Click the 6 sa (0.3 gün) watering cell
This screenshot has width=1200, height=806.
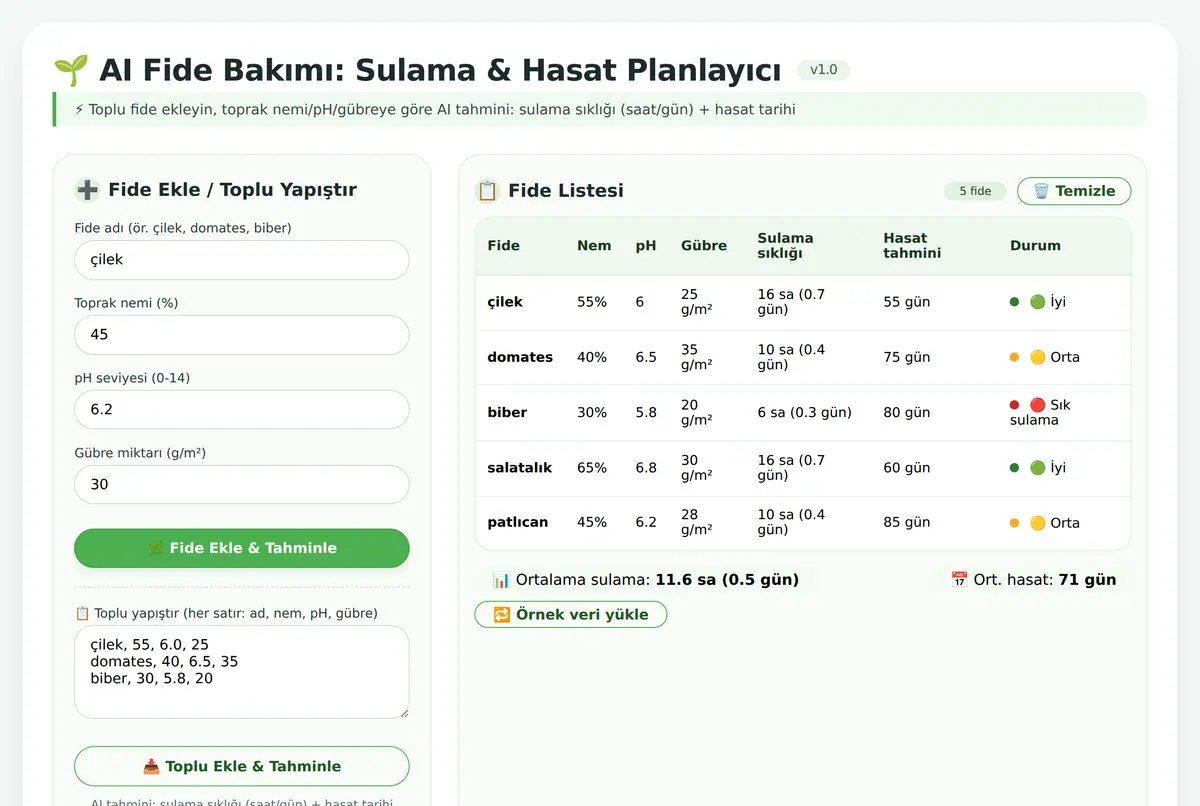(805, 412)
